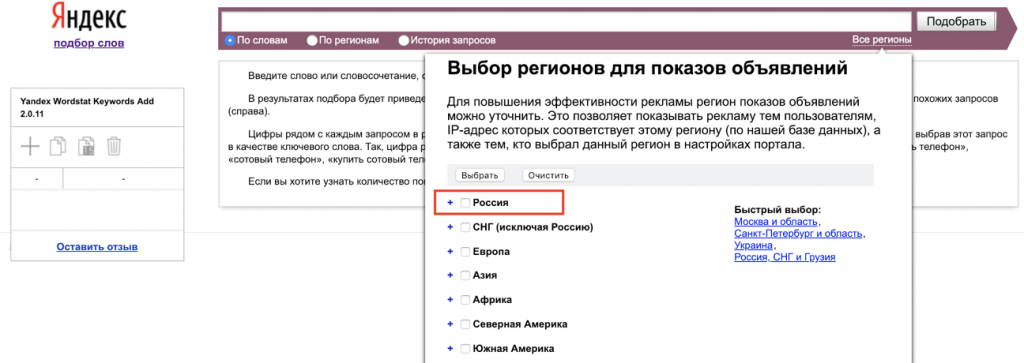Quick-select Санкт-Петербург и область
Viewport: 1024px width, 363px height.
pos(798,234)
